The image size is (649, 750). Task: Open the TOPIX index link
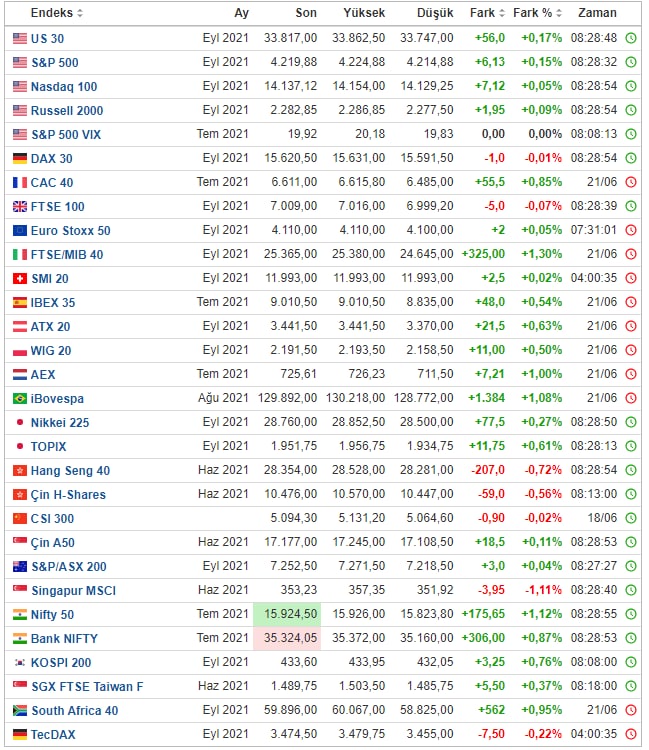coord(48,446)
